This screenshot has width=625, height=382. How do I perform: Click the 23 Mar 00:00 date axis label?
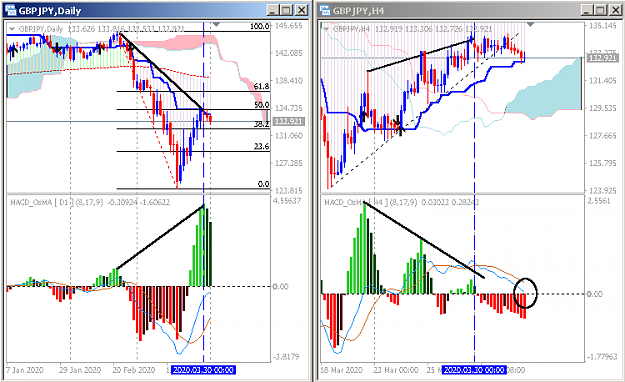pyautogui.click(x=396, y=370)
